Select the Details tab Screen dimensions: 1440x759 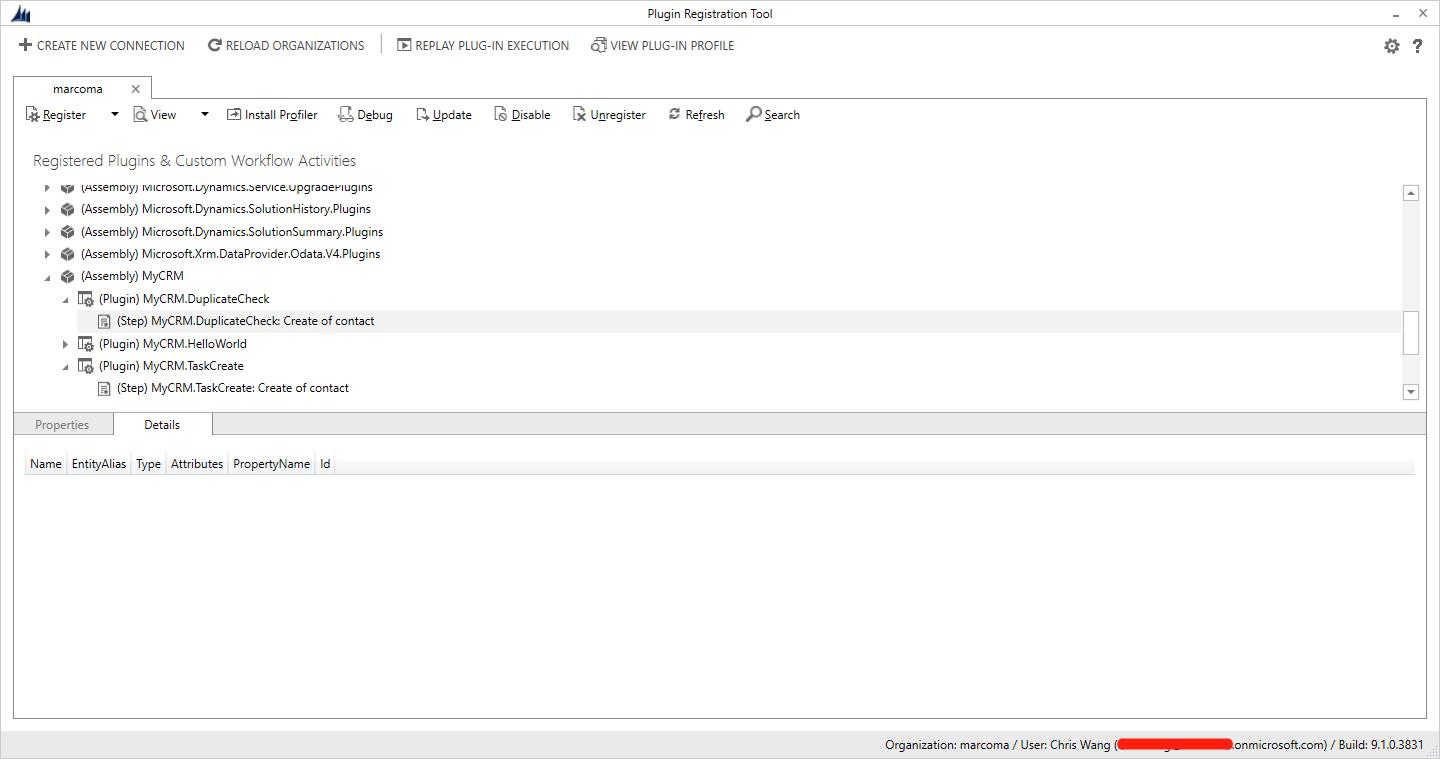pos(163,424)
